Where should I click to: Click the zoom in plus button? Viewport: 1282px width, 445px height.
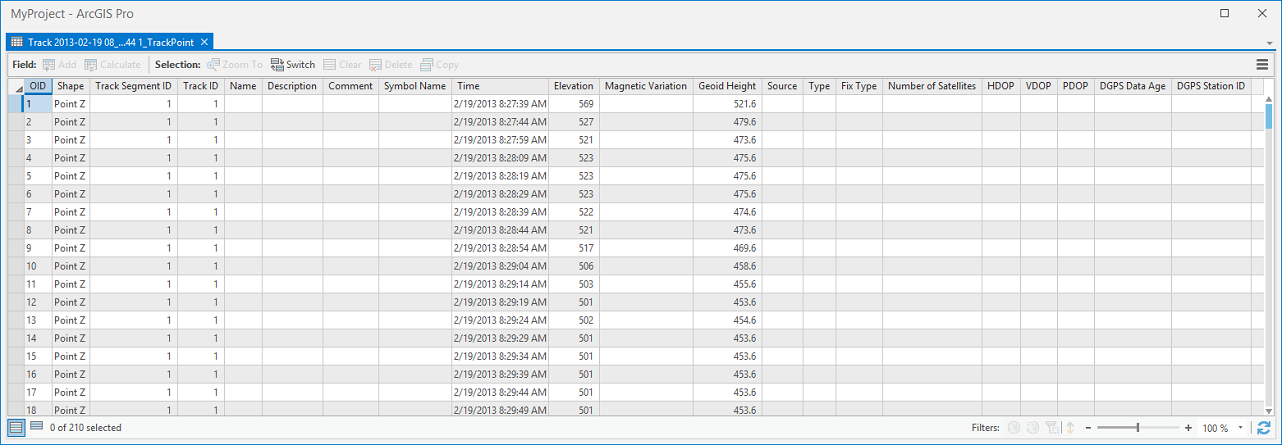(1188, 428)
